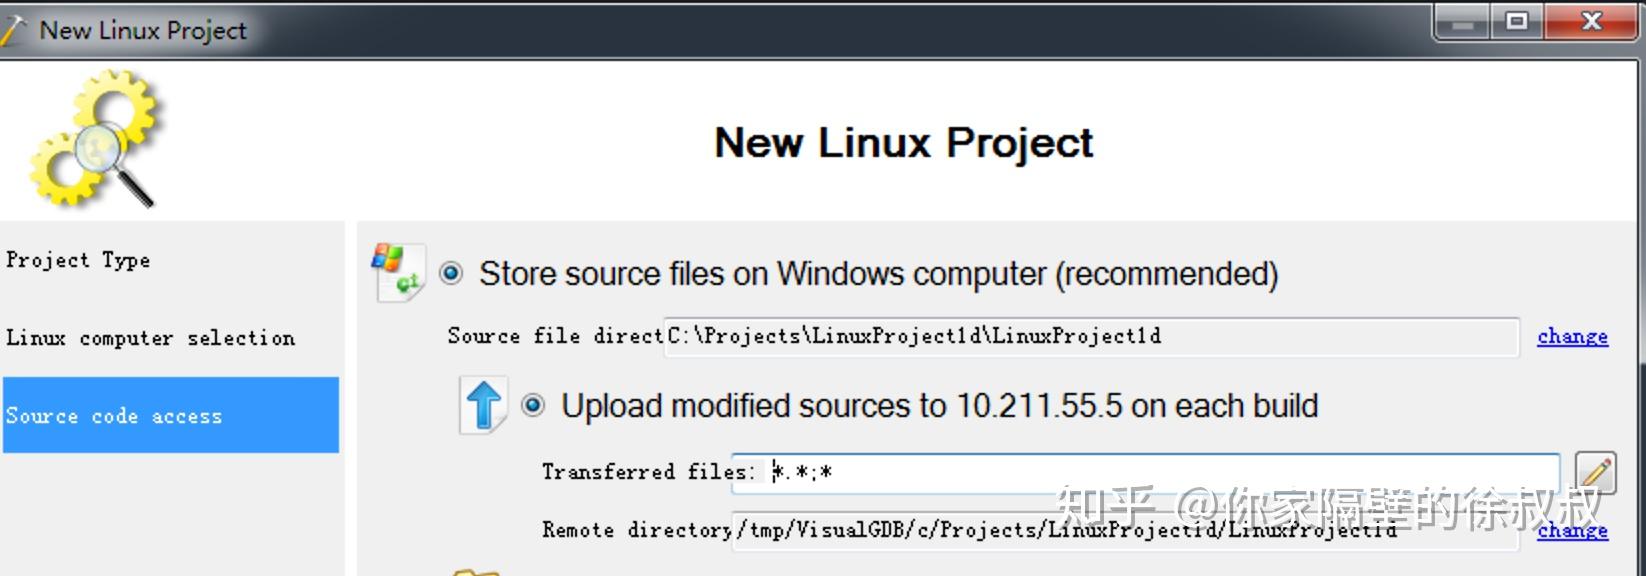Click the New Linux Project heading
The image size is (1646, 576).
(x=904, y=143)
